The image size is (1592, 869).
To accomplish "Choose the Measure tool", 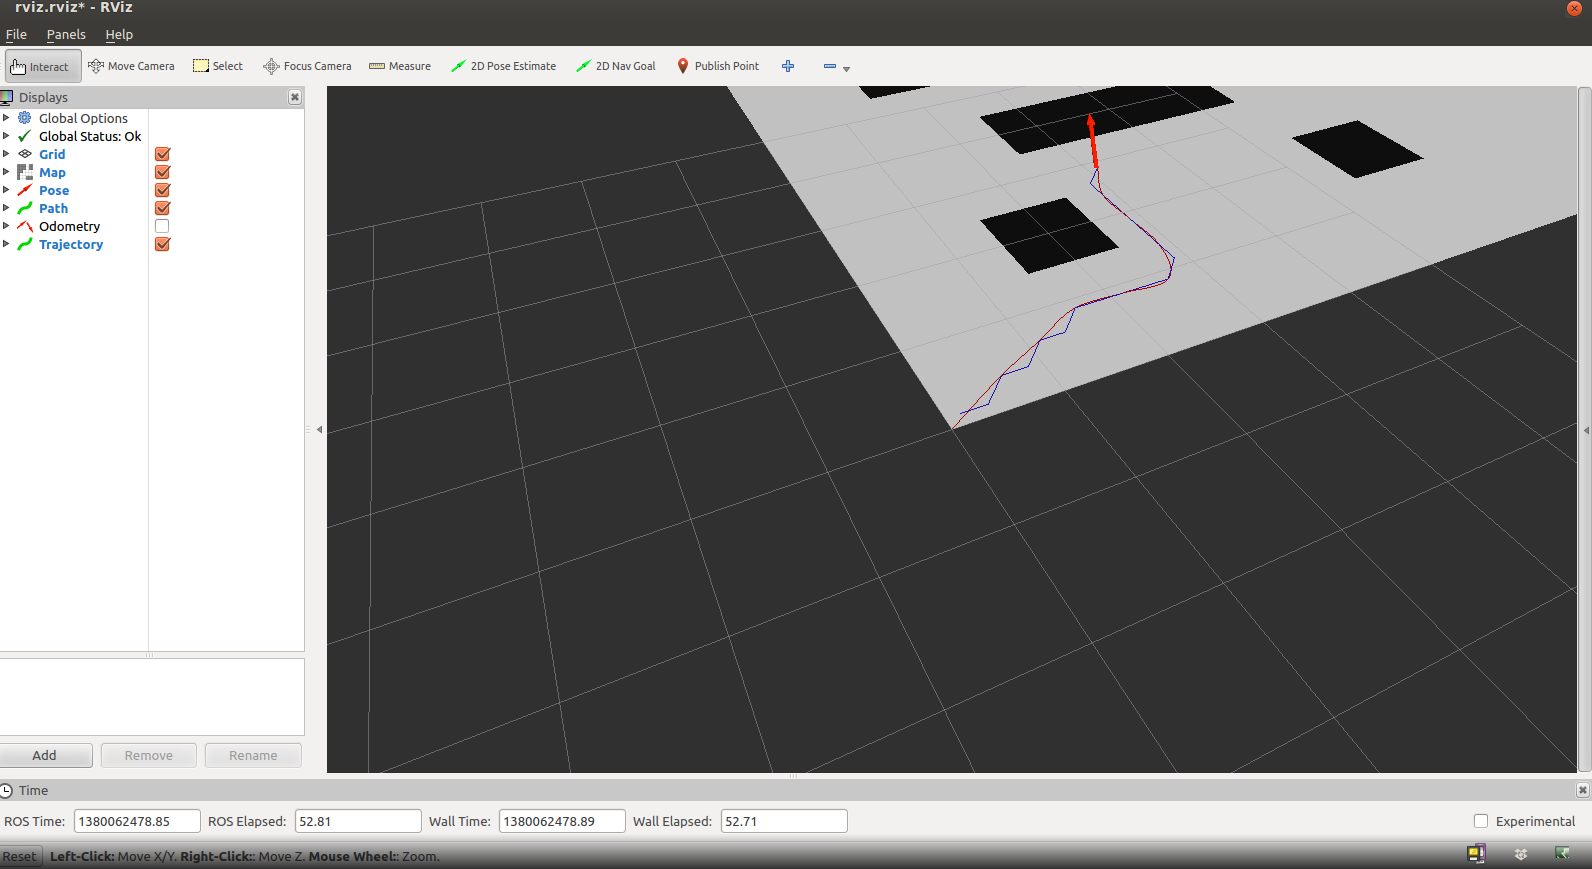I will [400, 66].
